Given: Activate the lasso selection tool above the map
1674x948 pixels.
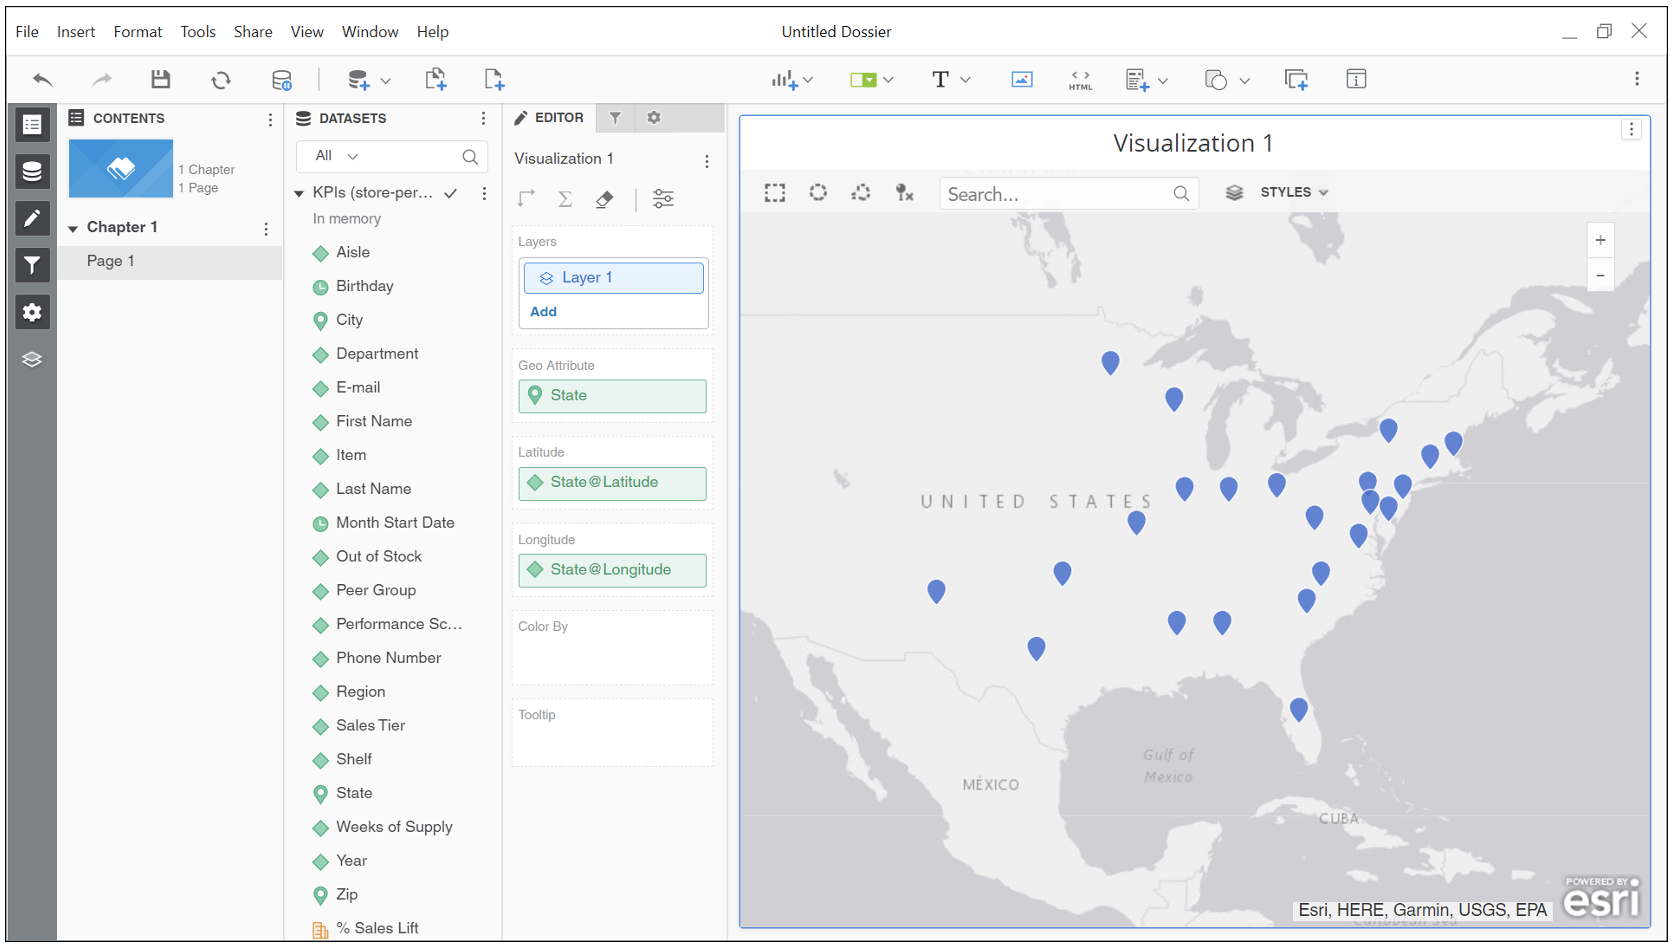Looking at the screenshot, I should [x=861, y=192].
